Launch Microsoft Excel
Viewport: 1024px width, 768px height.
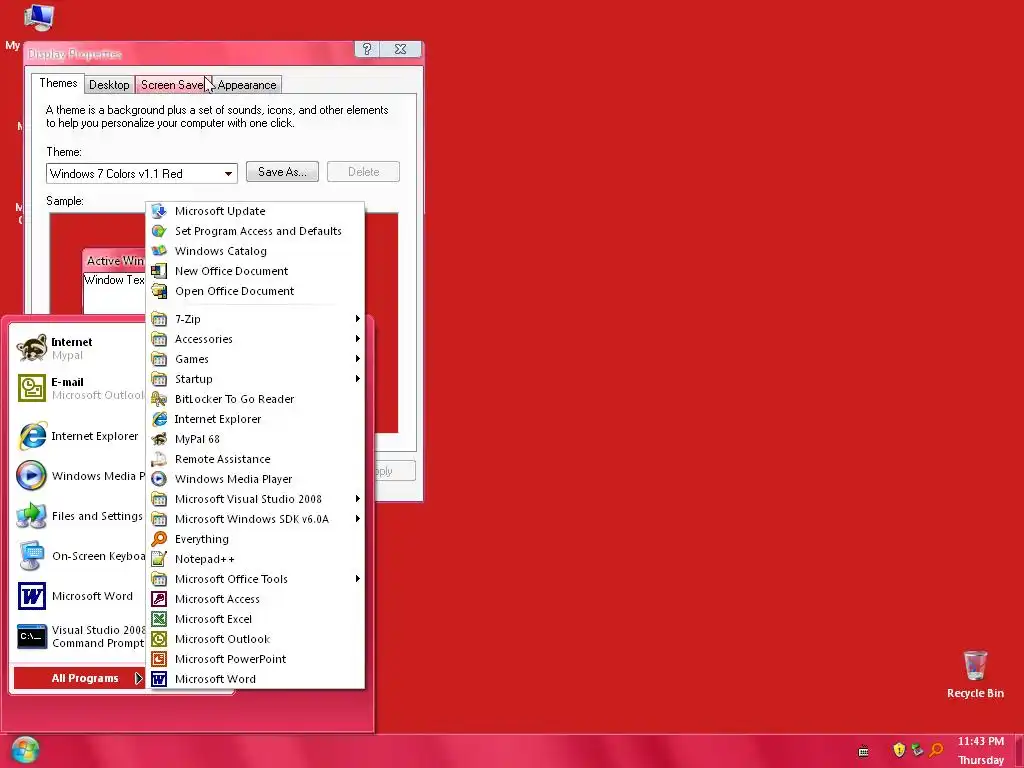pyautogui.click(x=255, y=619)
